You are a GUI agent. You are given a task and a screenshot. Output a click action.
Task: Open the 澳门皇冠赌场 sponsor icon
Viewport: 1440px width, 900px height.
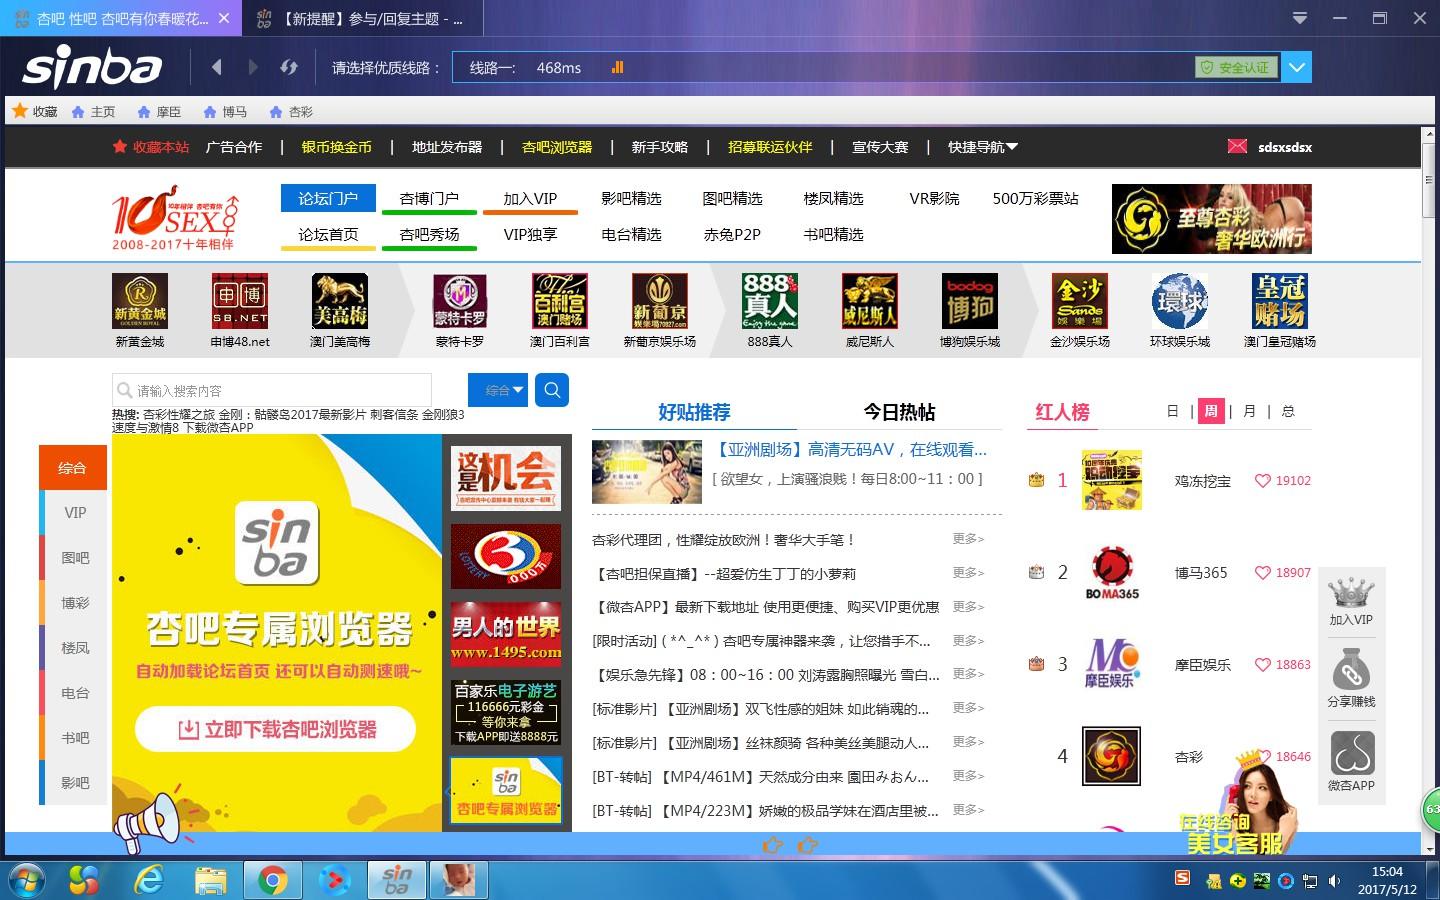[1280, 301]
